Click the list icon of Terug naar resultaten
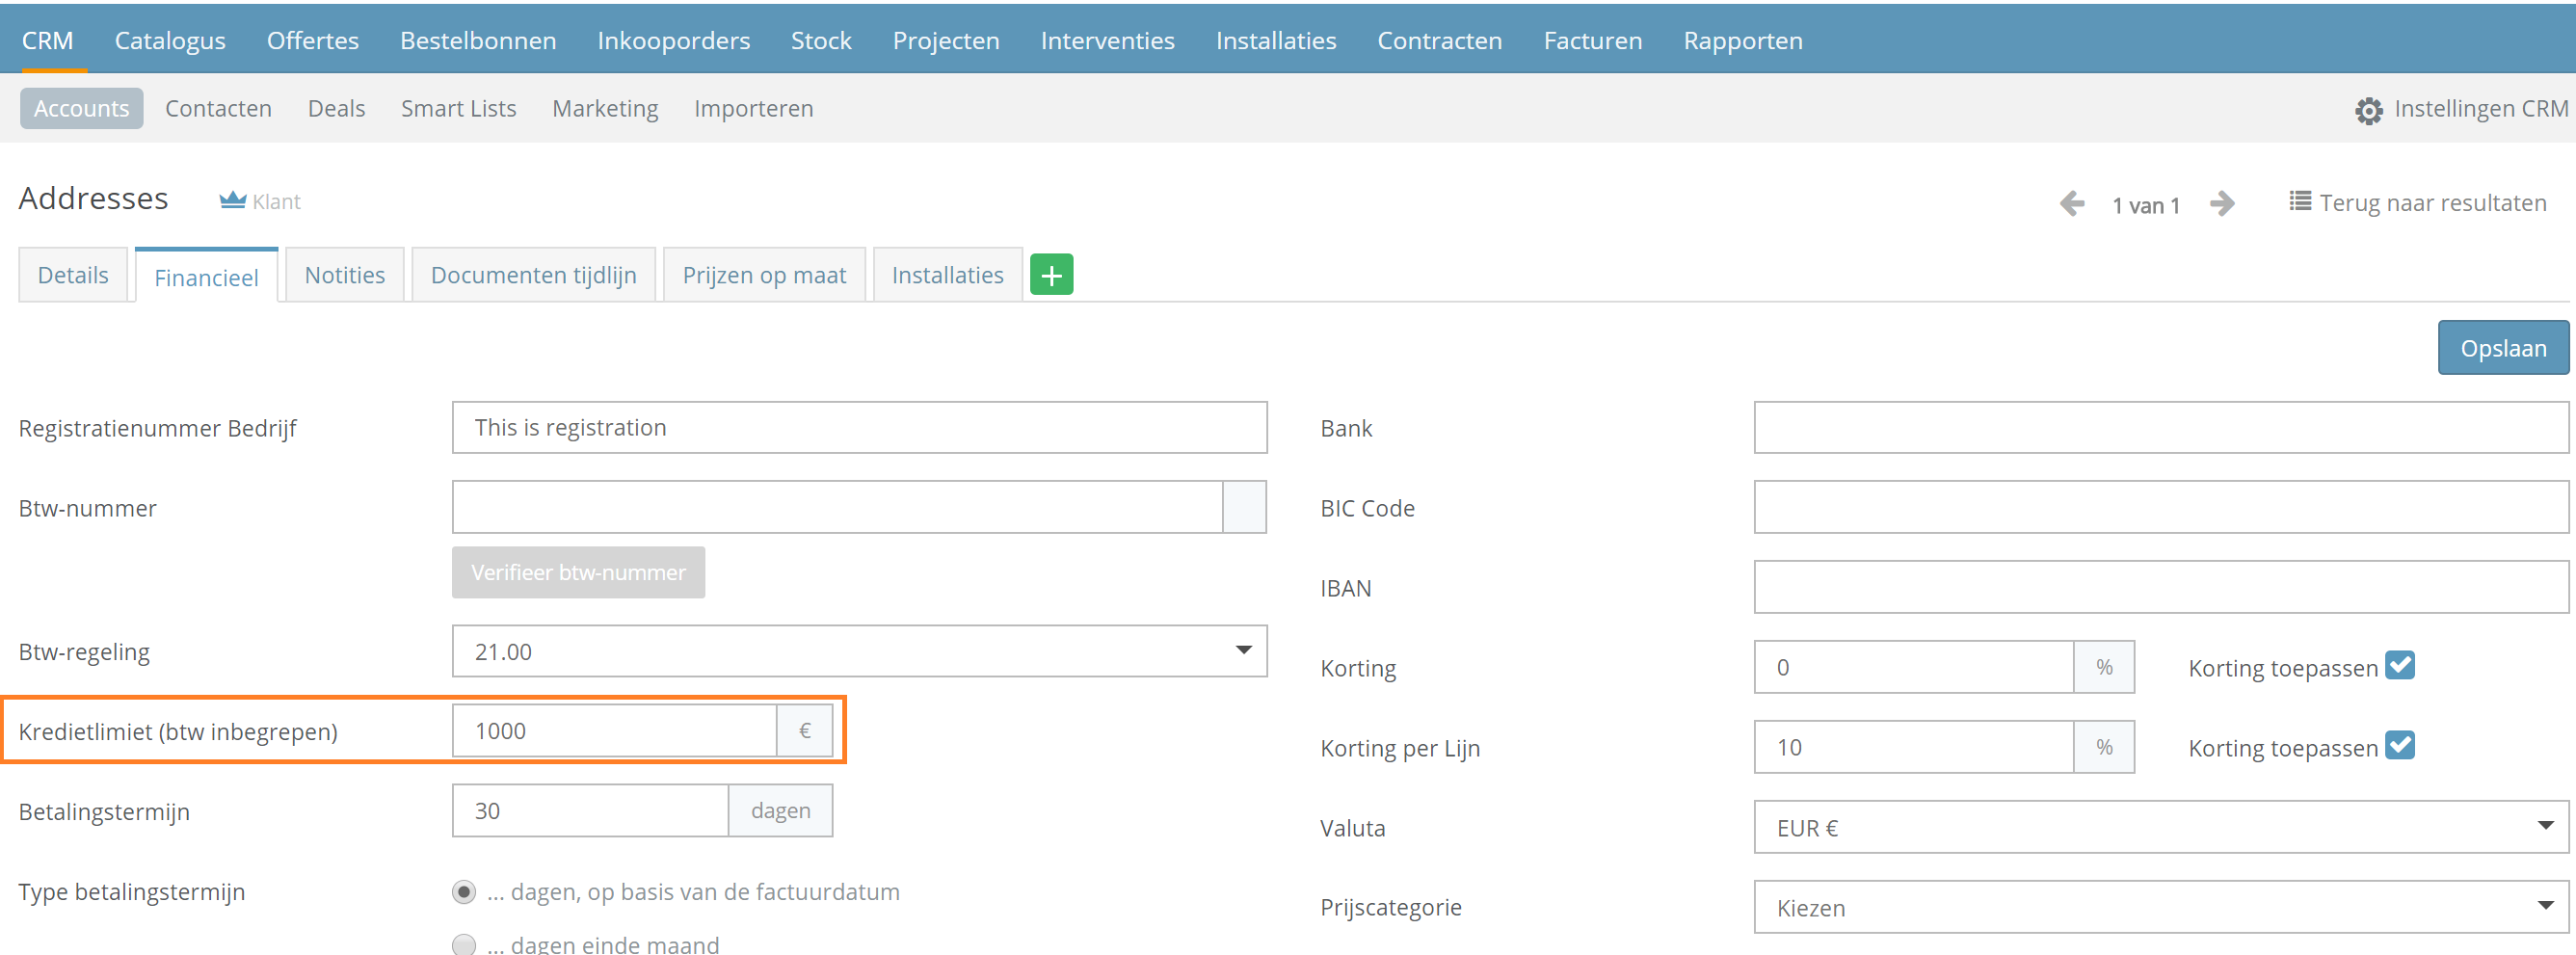2576x955 pixels. pos(2300,201)
